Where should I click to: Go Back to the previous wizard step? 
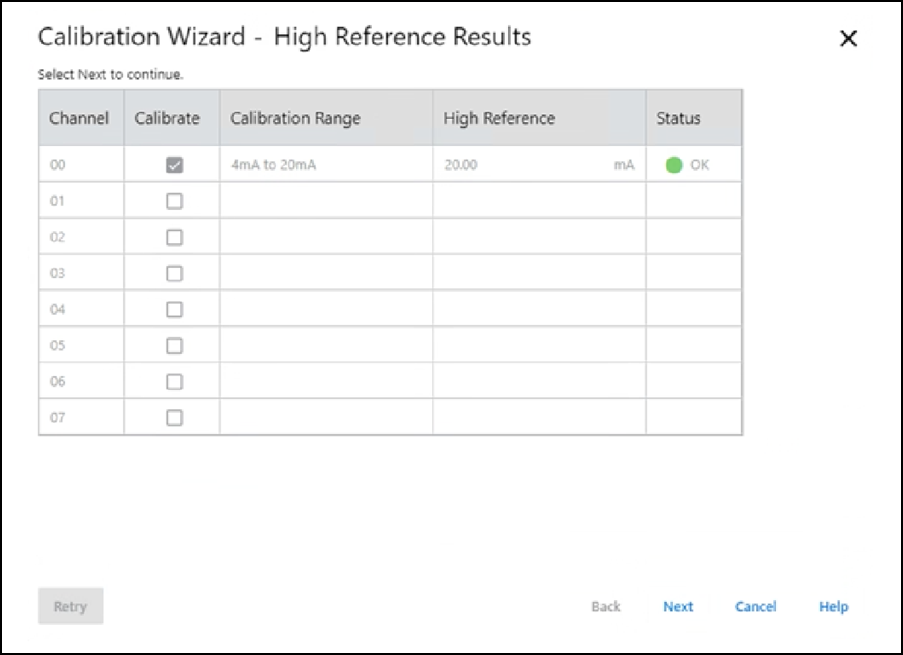click(605, 606)
